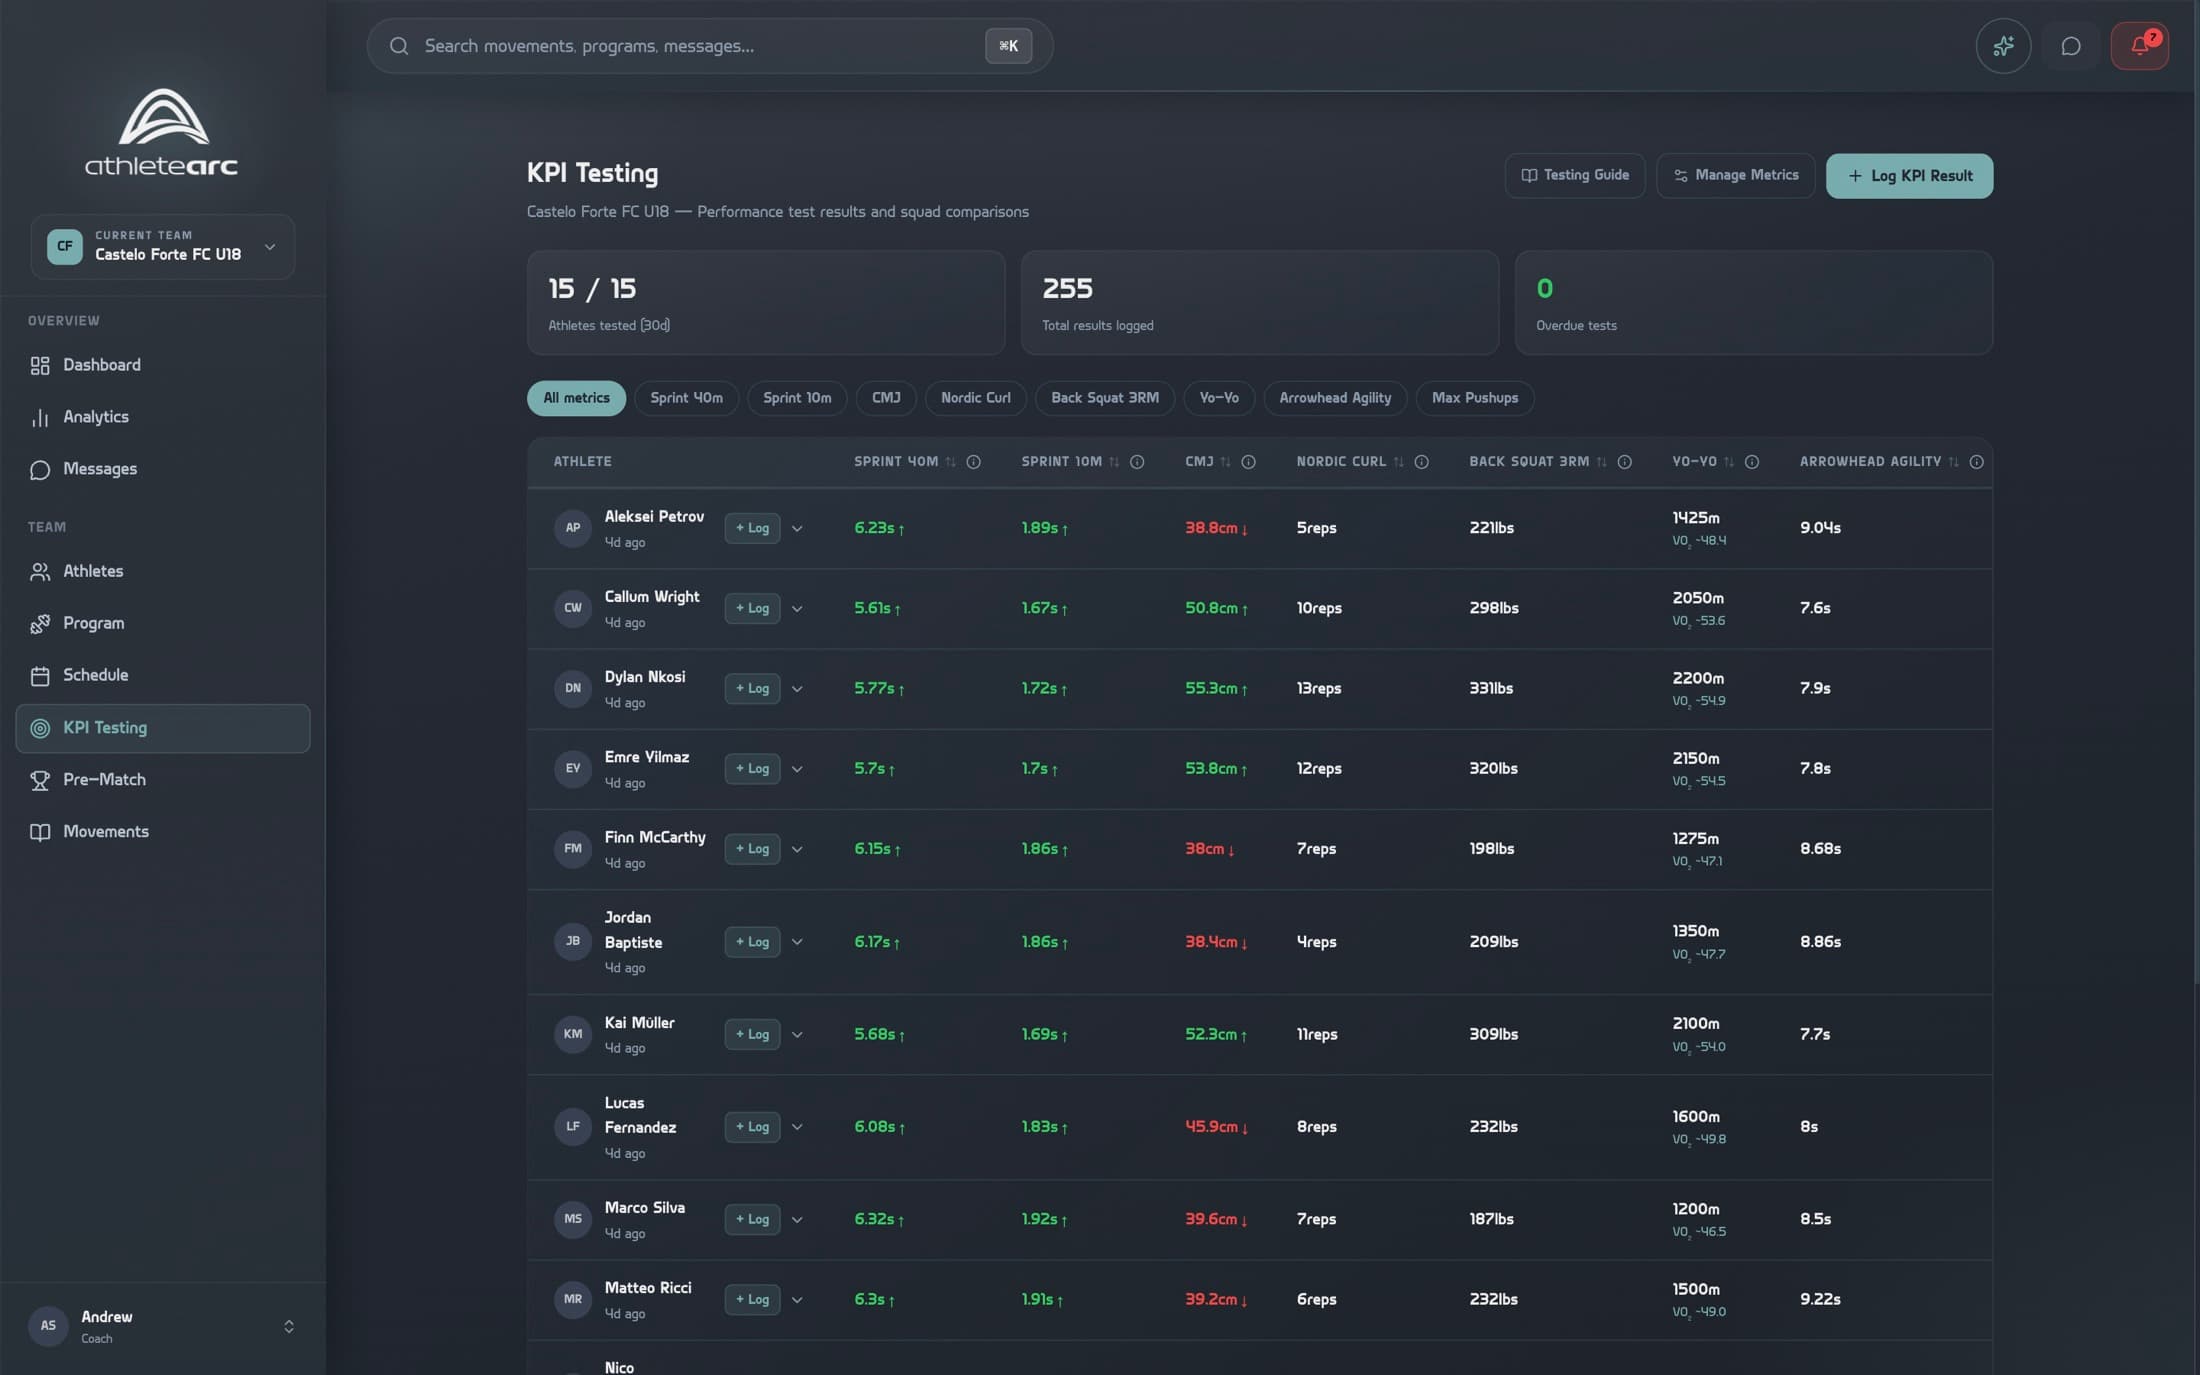Click Aleksei Petrov's AP avatar
This screenshot has height=1375, width=2200.
point(573,528)
